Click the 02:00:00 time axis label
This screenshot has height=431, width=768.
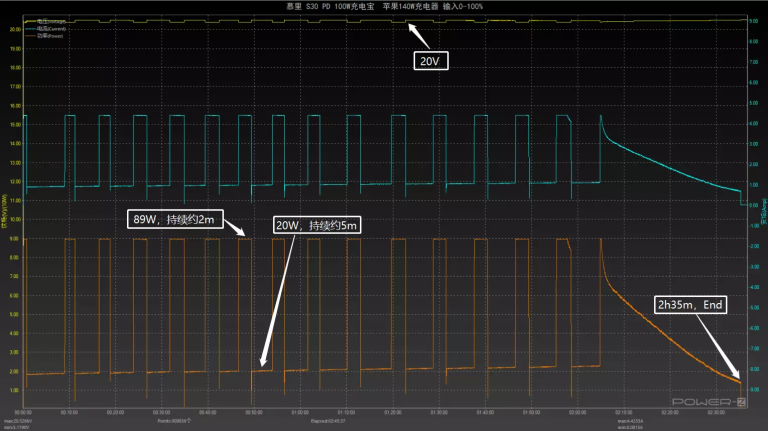click(577, 412)
